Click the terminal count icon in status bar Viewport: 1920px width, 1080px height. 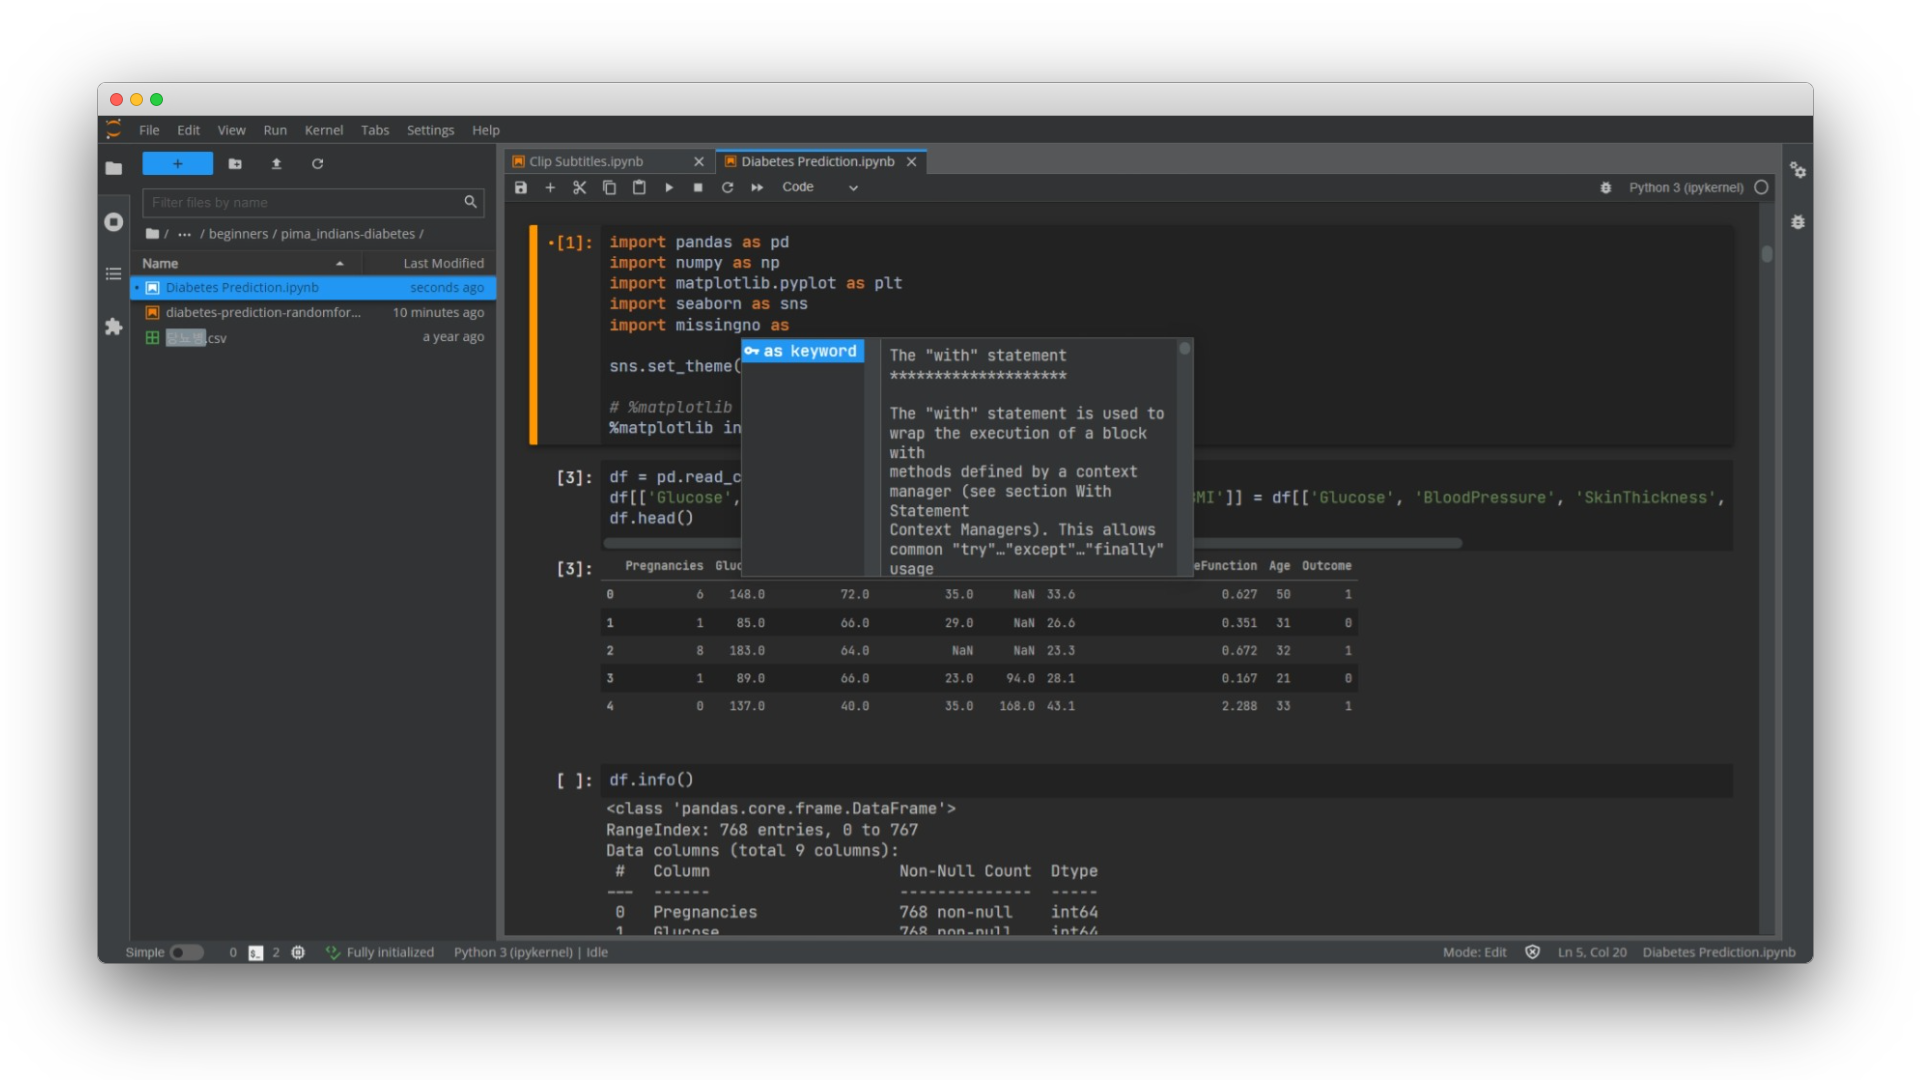coord(256,953)
